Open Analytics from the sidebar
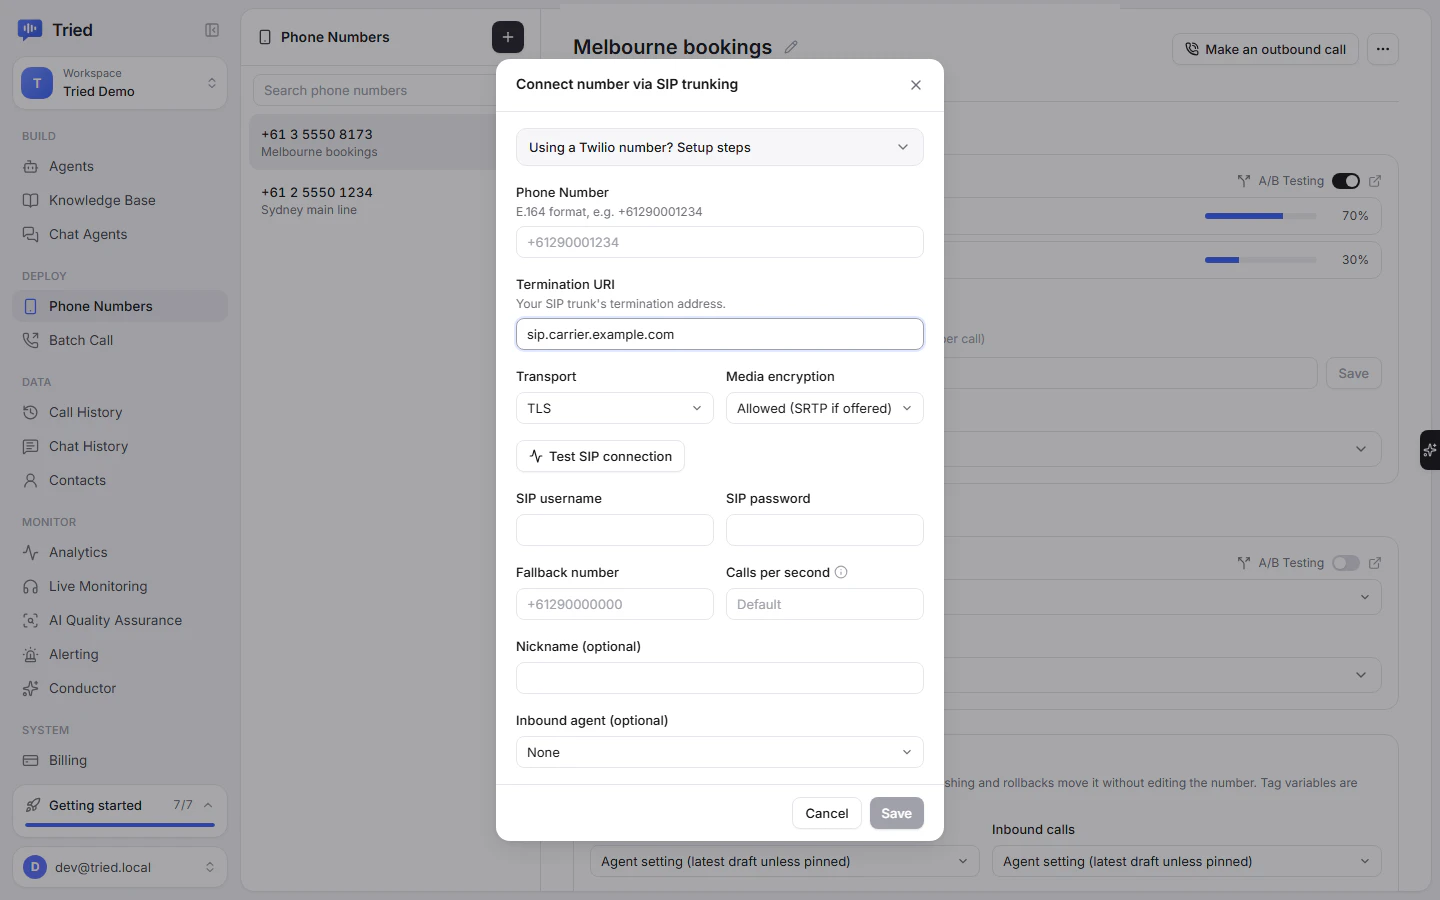The width and height of the screenshot is (1440, 900). click(x=120, y=552)
